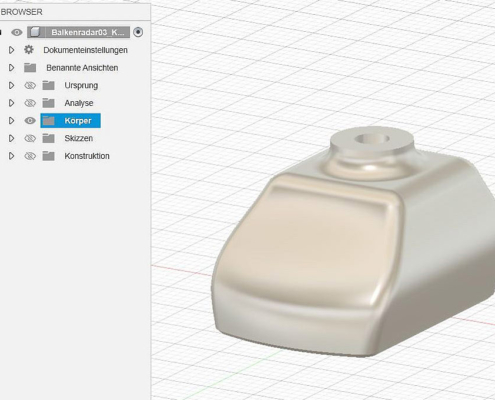Show the hidden Analyse folder
The width and height of the screenshot is (495, 400).
(x=30, y=103)
